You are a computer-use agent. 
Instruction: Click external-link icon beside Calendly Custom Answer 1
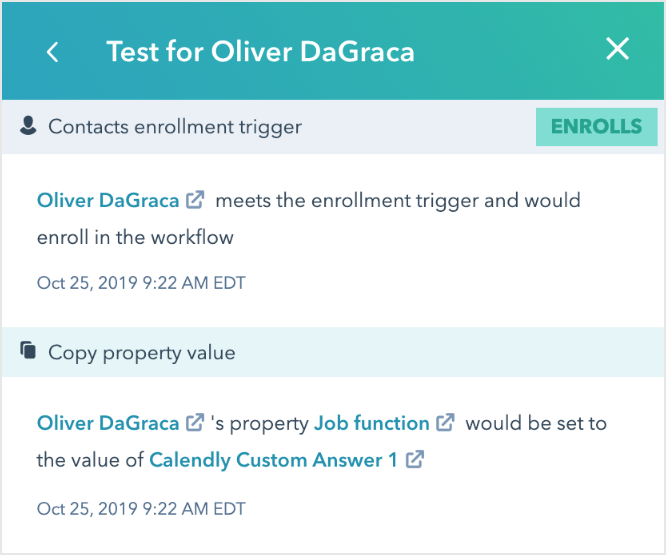(414, 460)
